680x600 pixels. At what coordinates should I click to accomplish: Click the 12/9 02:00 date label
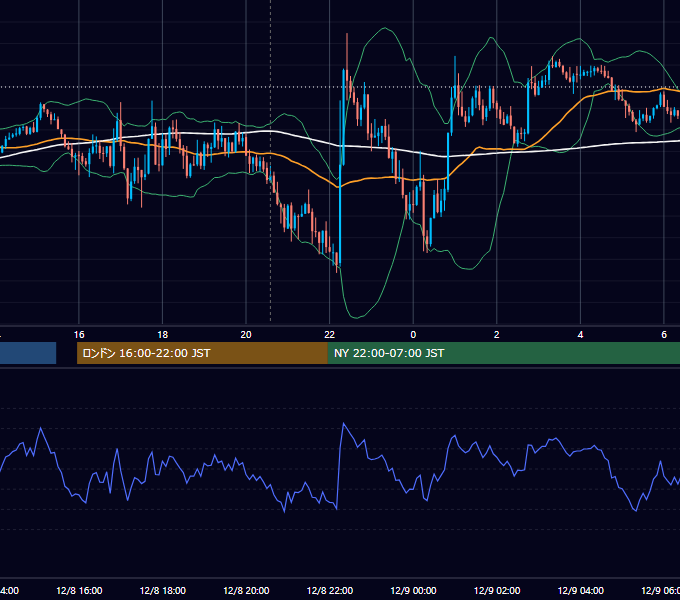497,590
